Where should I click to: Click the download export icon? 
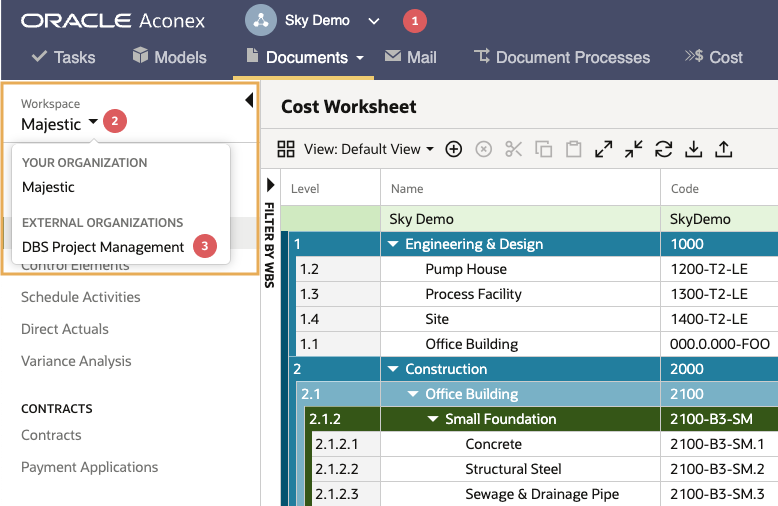pyautogui.click(x=694, y=149)
